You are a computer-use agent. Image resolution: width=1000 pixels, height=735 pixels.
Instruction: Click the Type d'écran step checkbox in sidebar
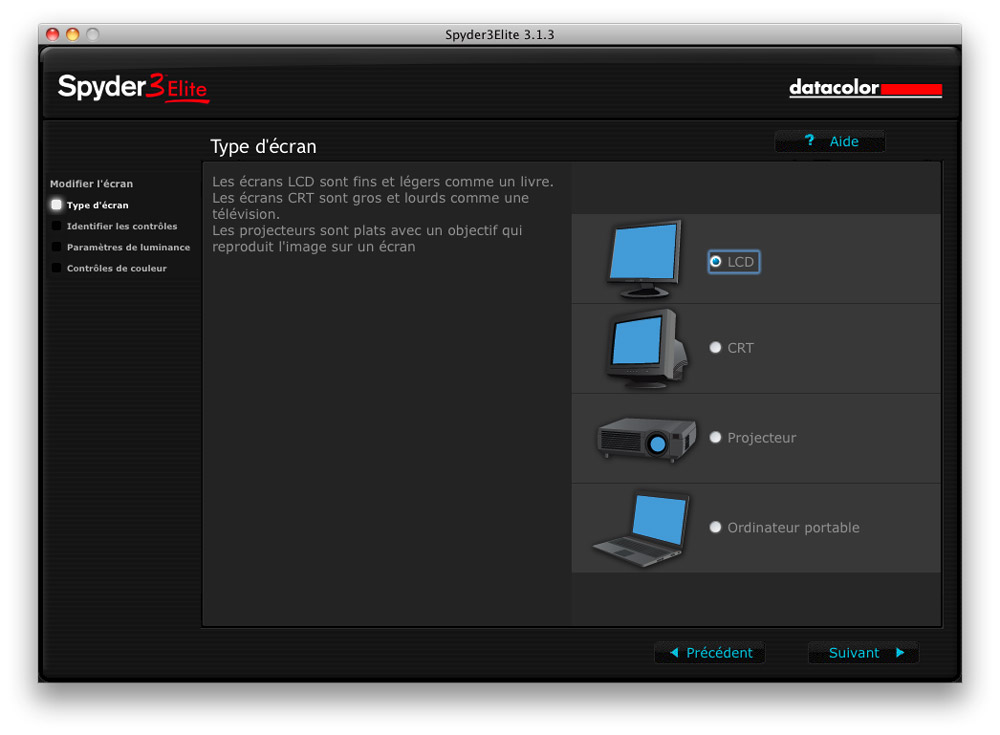(x=56, y=205)
